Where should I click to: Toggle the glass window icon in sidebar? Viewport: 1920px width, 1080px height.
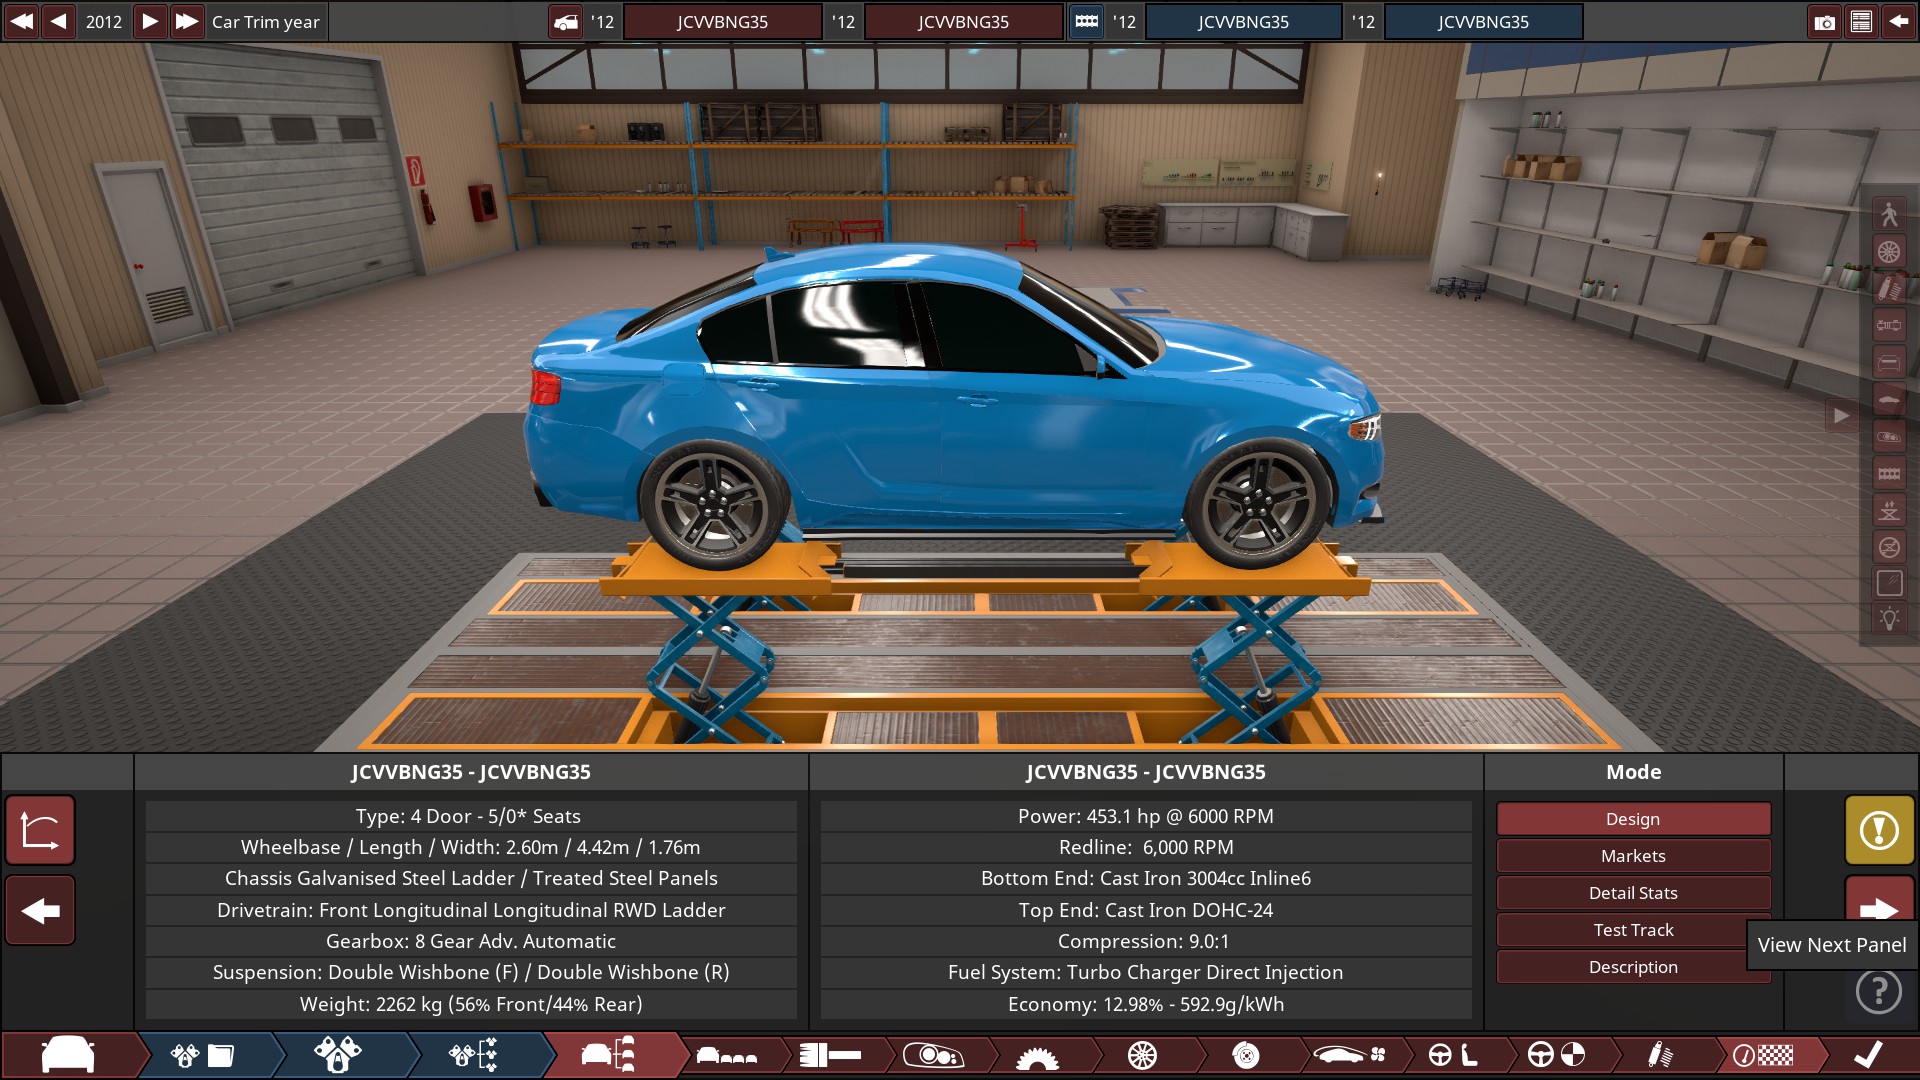coord(1889,583)
